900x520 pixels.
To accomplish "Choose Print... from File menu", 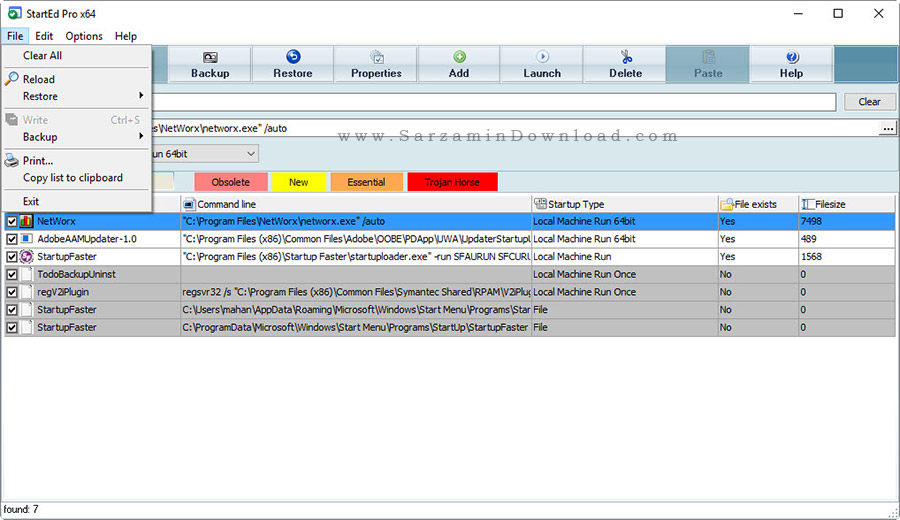I will pos(76,161).
